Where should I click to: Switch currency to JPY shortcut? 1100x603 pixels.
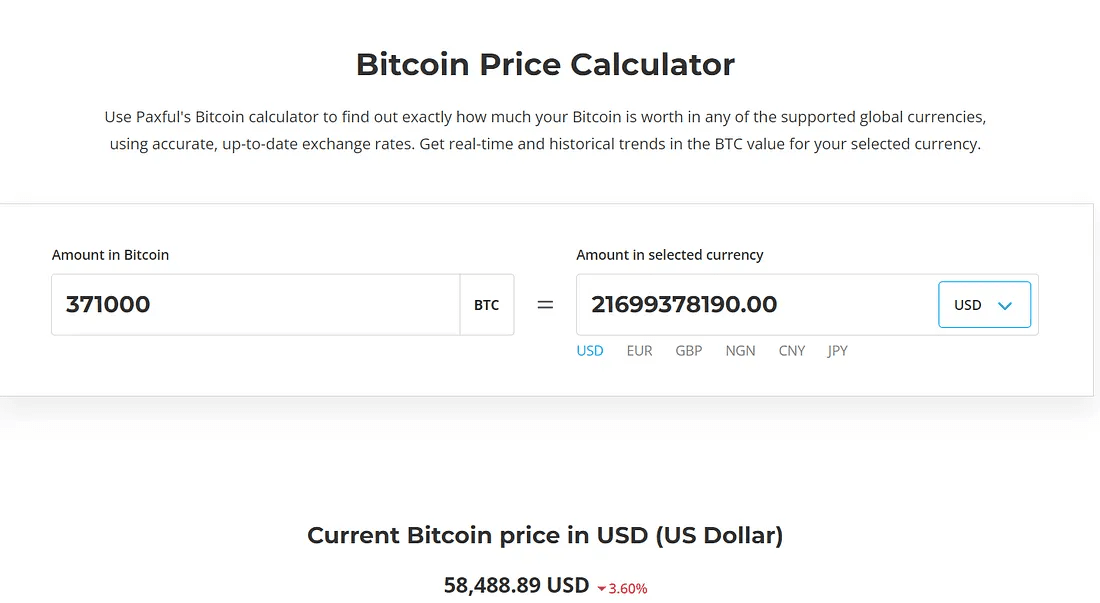coord(837,351)
